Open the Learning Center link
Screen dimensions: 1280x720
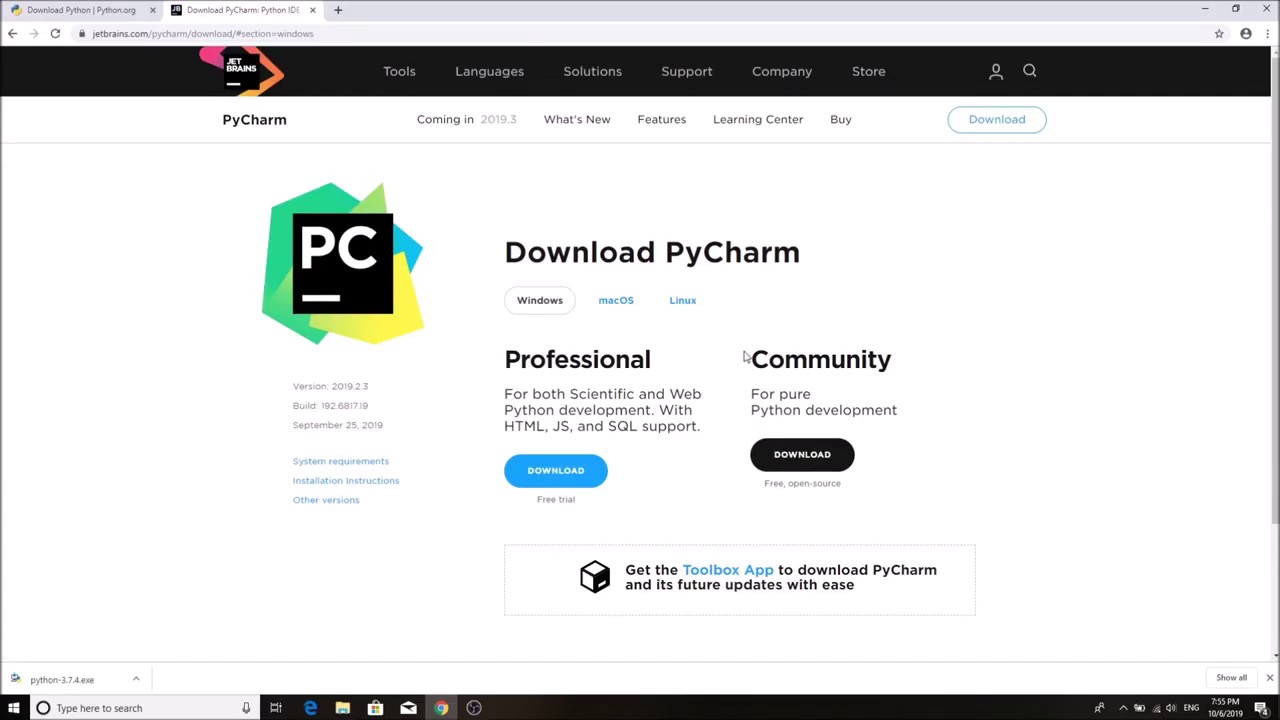(758, 119)
